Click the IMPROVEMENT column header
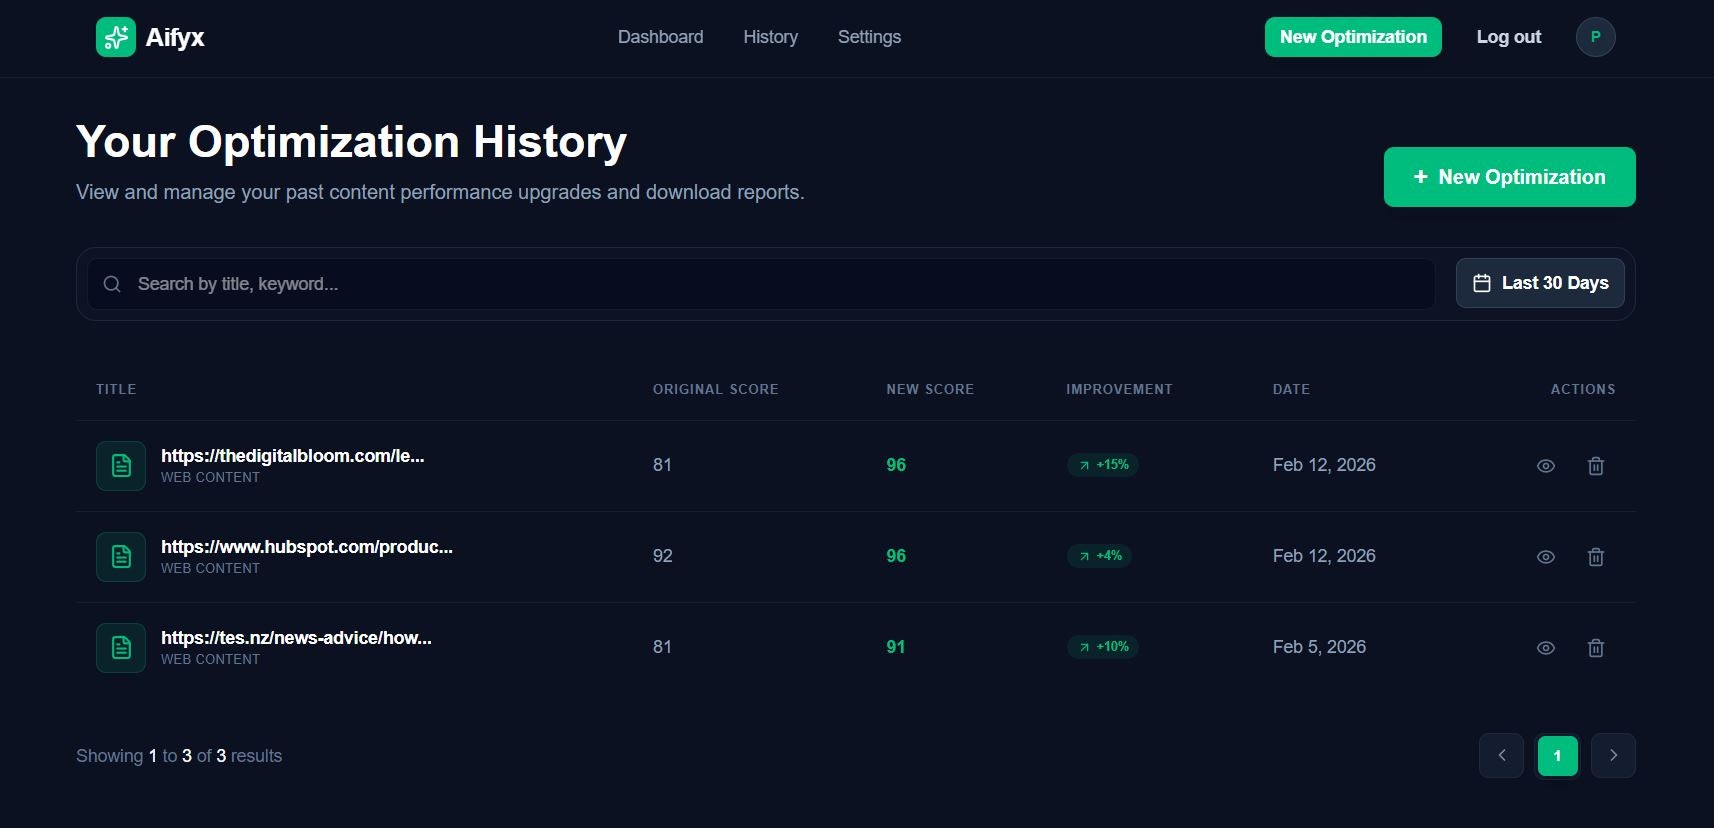The height and width of the screenshot is (828, 1714). pos(1119,389)
